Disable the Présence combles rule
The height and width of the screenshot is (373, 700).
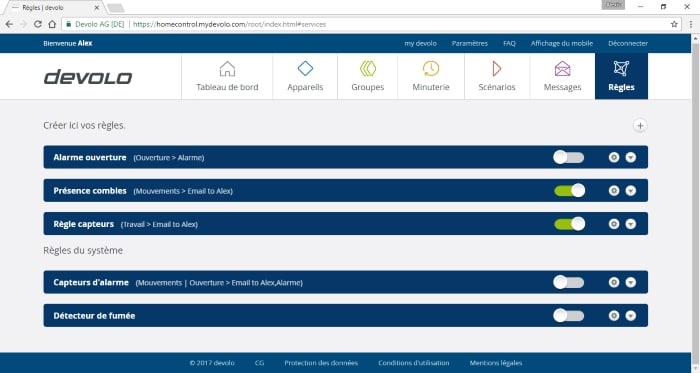click(x=569, y=191)
